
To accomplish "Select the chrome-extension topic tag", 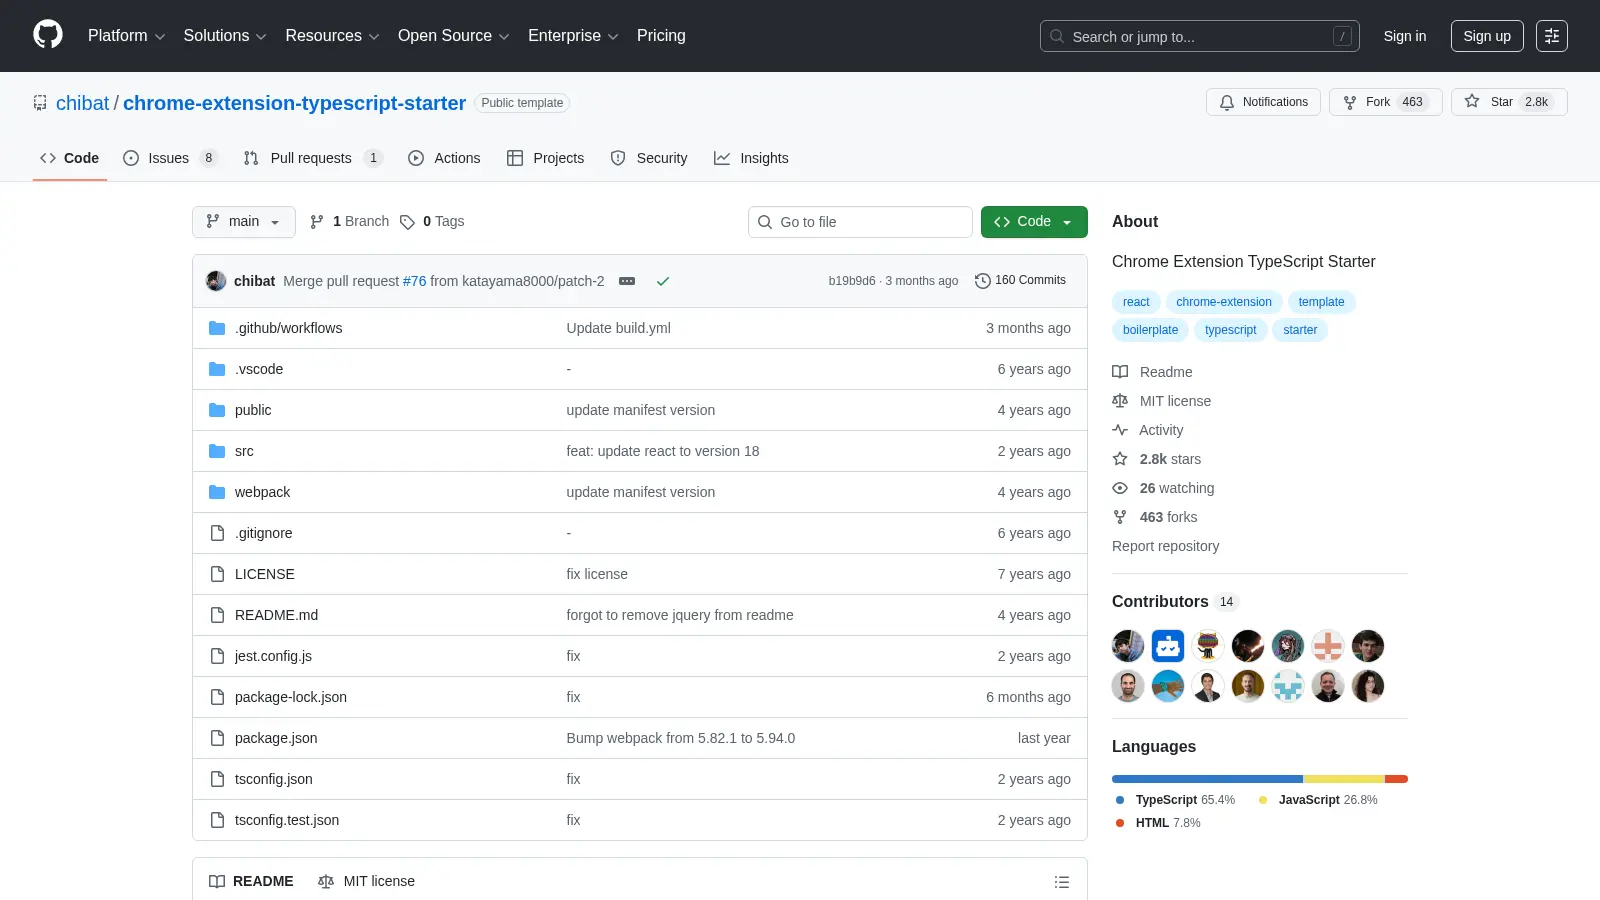I will (1224, 302).
